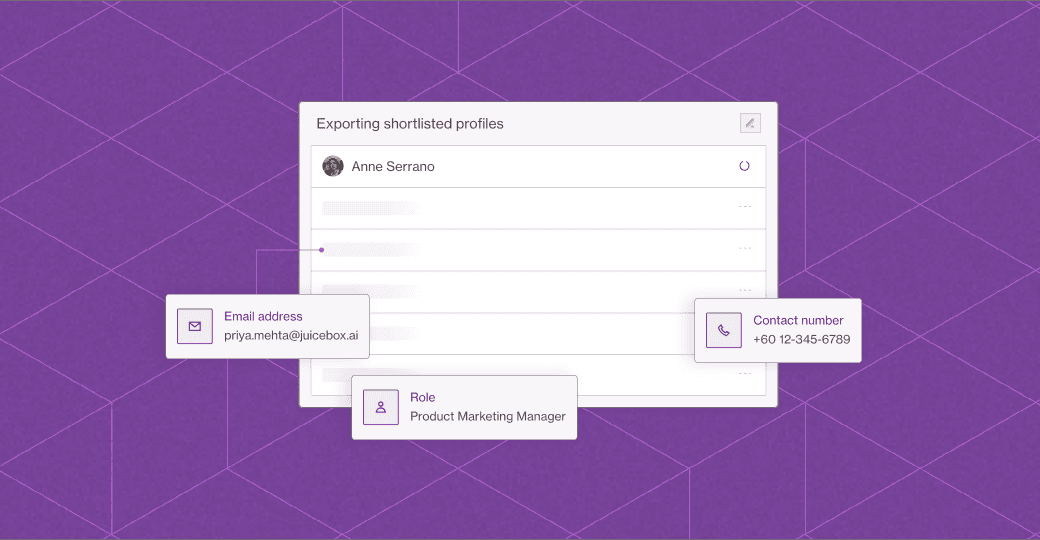
Task: Click the person icon on the Role card
Action: (381, 407)
